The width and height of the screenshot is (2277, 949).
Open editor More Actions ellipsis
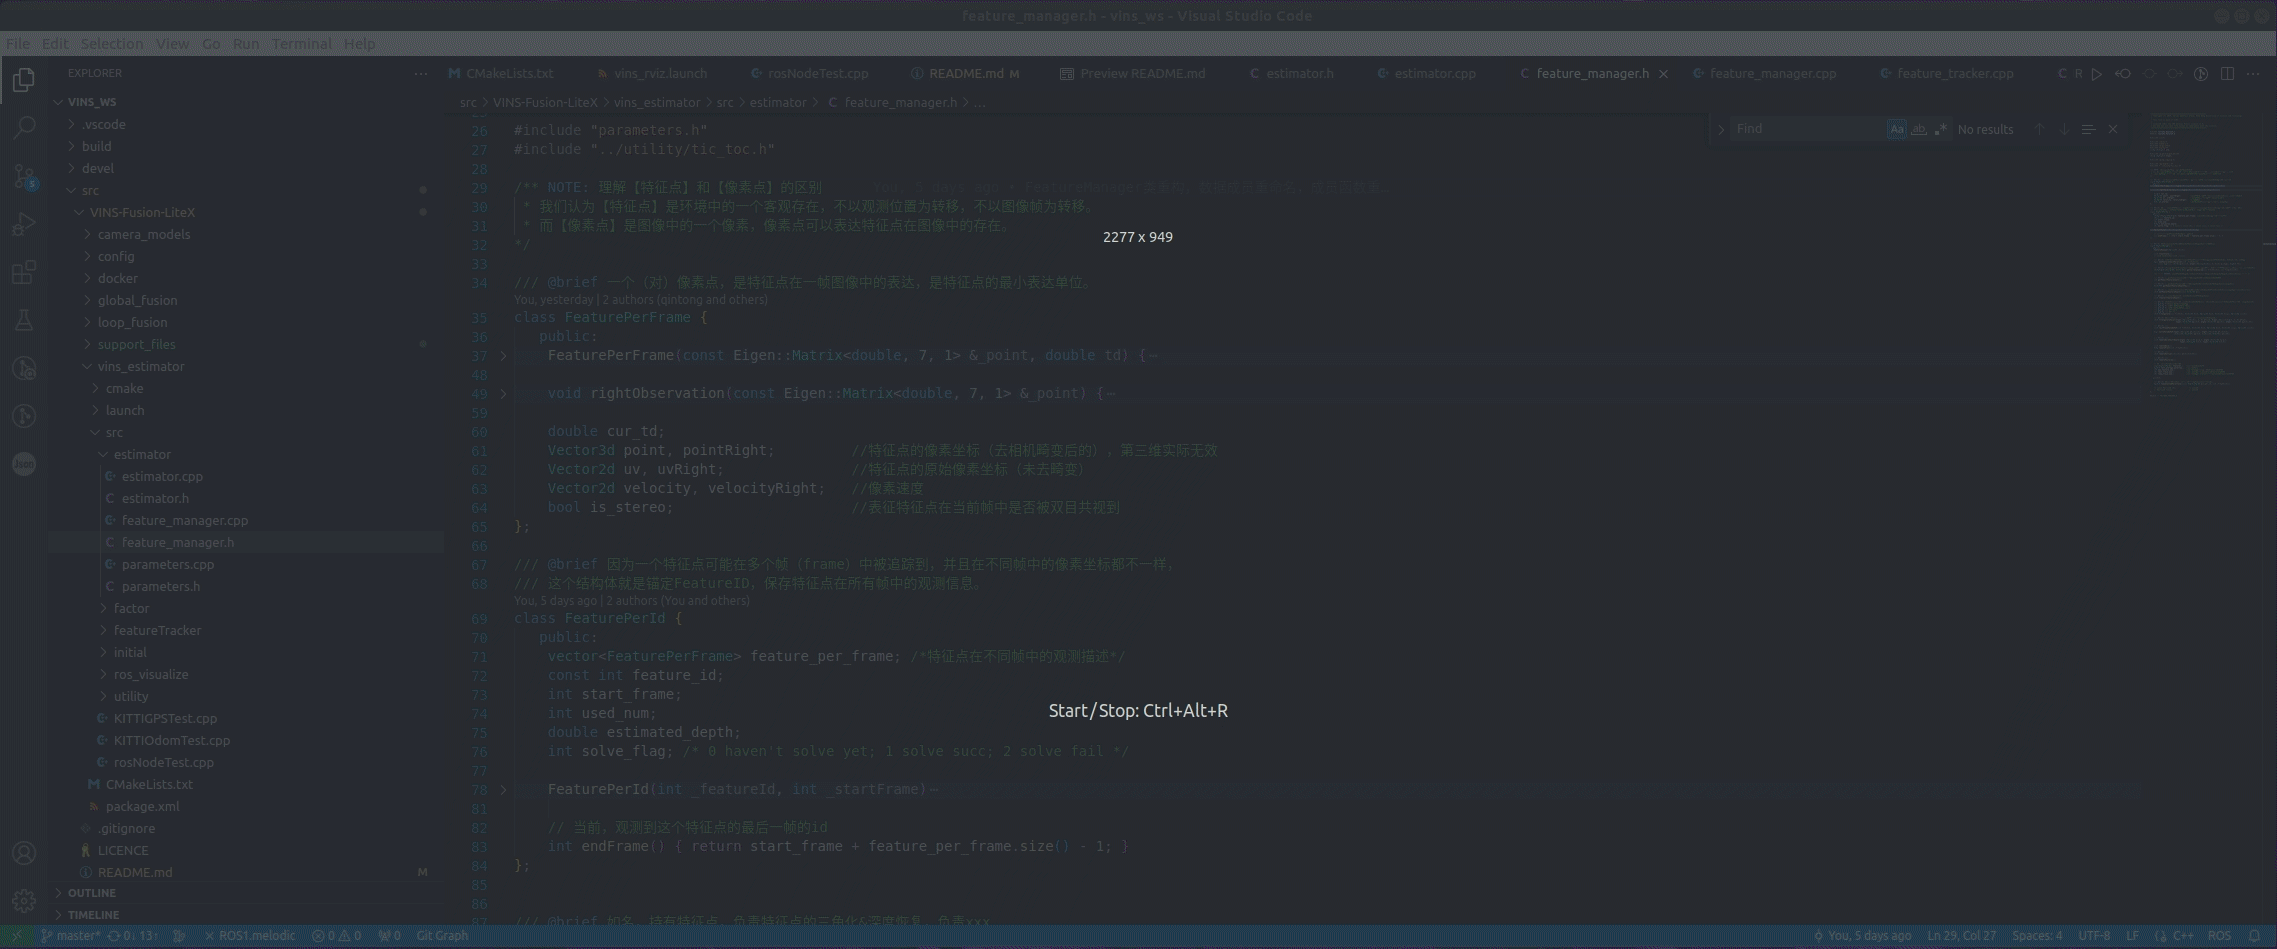pyautogui.click(x=2253, y=74)
